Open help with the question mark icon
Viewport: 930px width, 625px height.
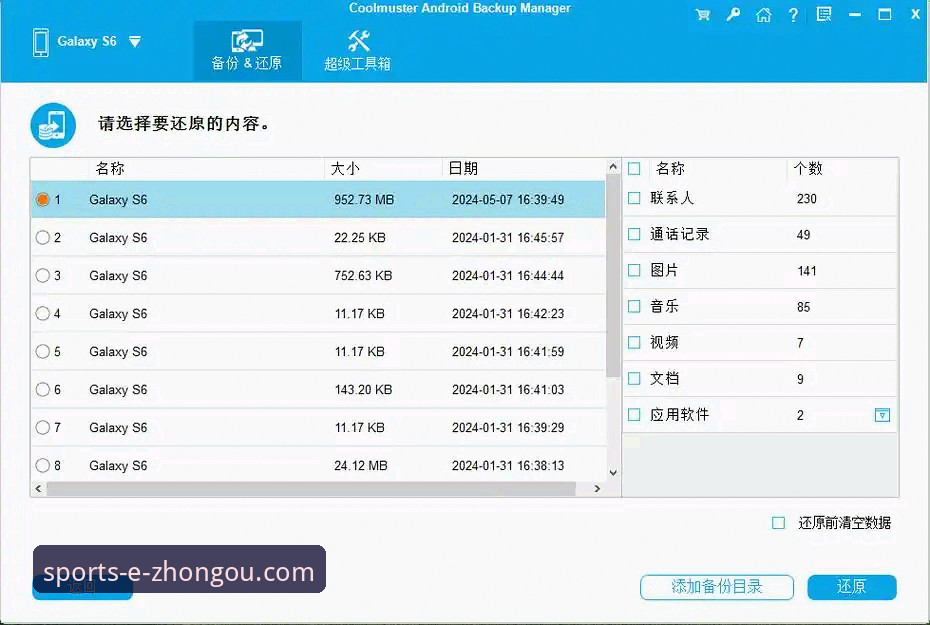coord(794,14)
